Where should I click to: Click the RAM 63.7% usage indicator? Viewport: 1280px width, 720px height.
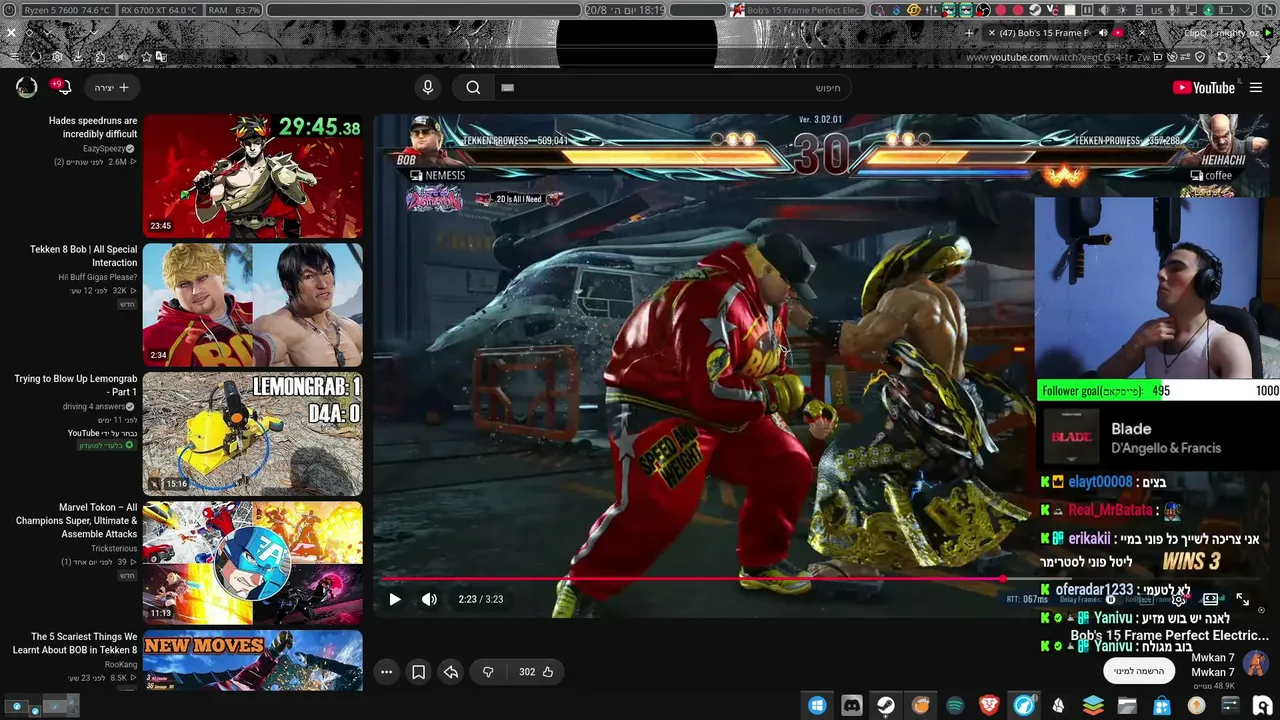tap(234, 10)
